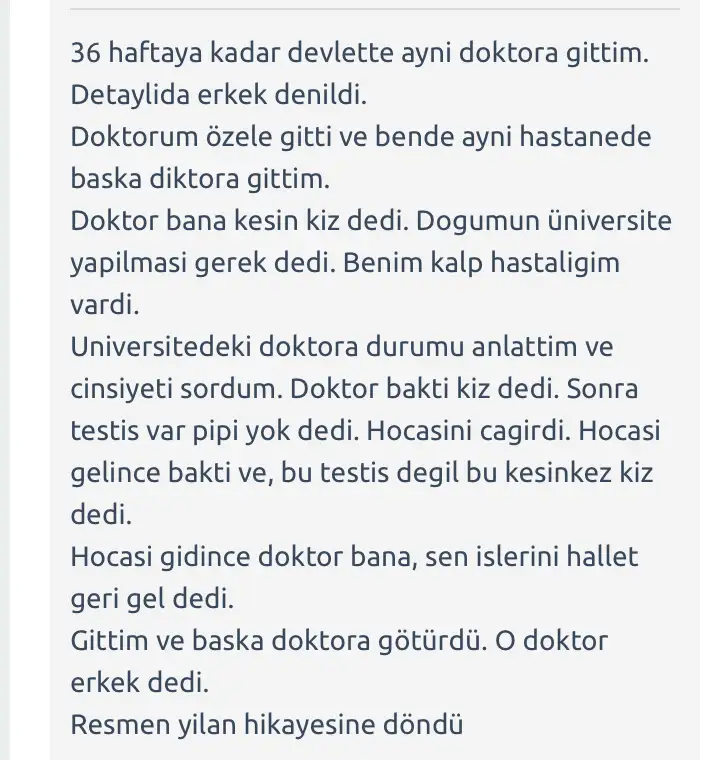Click the text 'geri gel dedi.'
Viewport: 712px width, 760px height.
(152, 599)
